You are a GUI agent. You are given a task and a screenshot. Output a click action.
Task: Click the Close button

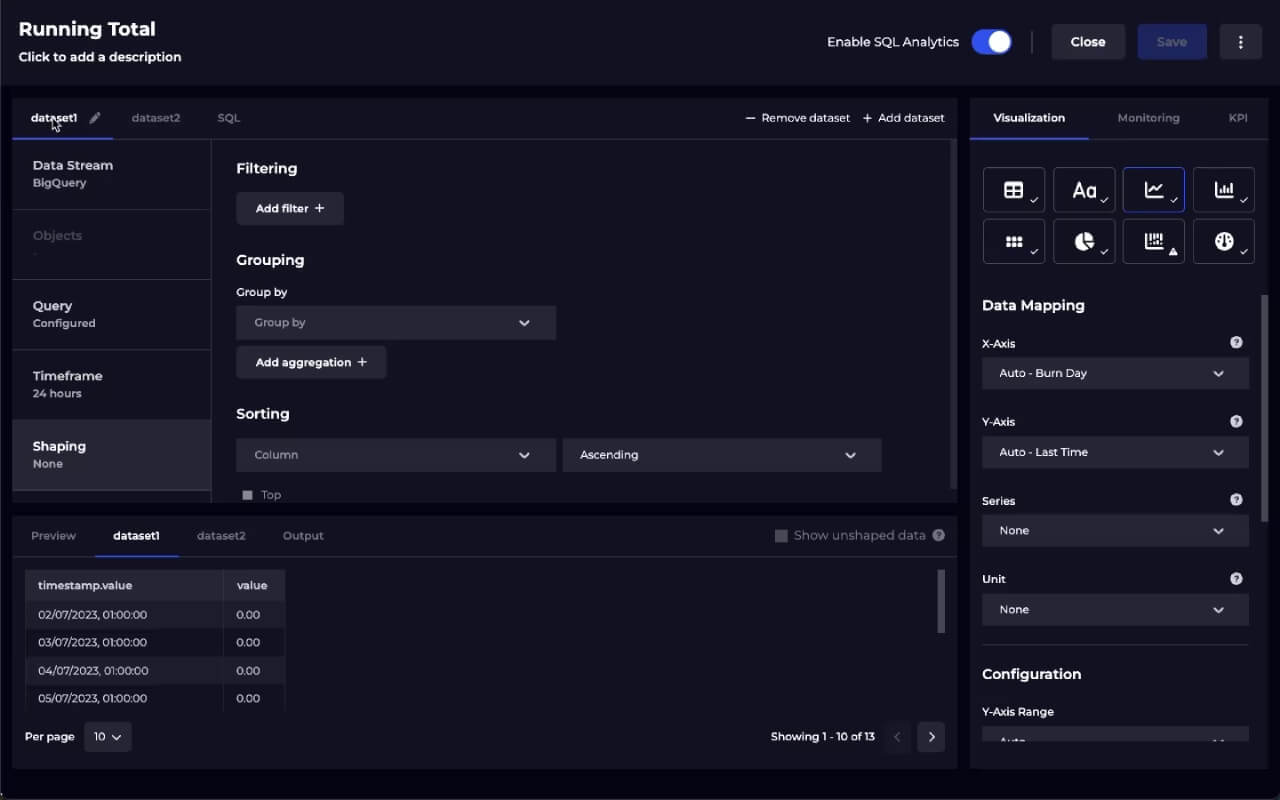(x=1088, y=42)
